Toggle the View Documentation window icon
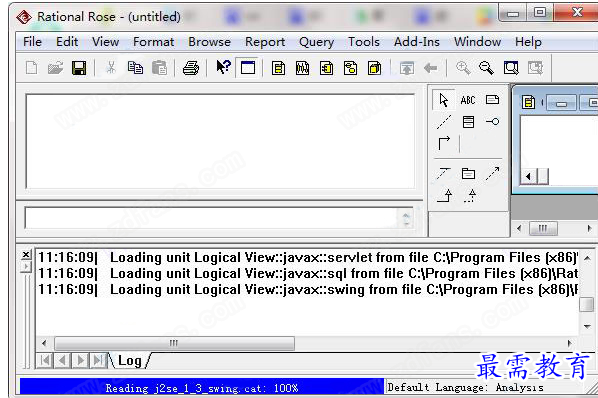This screenshot has width=598, height=398. 248,68
